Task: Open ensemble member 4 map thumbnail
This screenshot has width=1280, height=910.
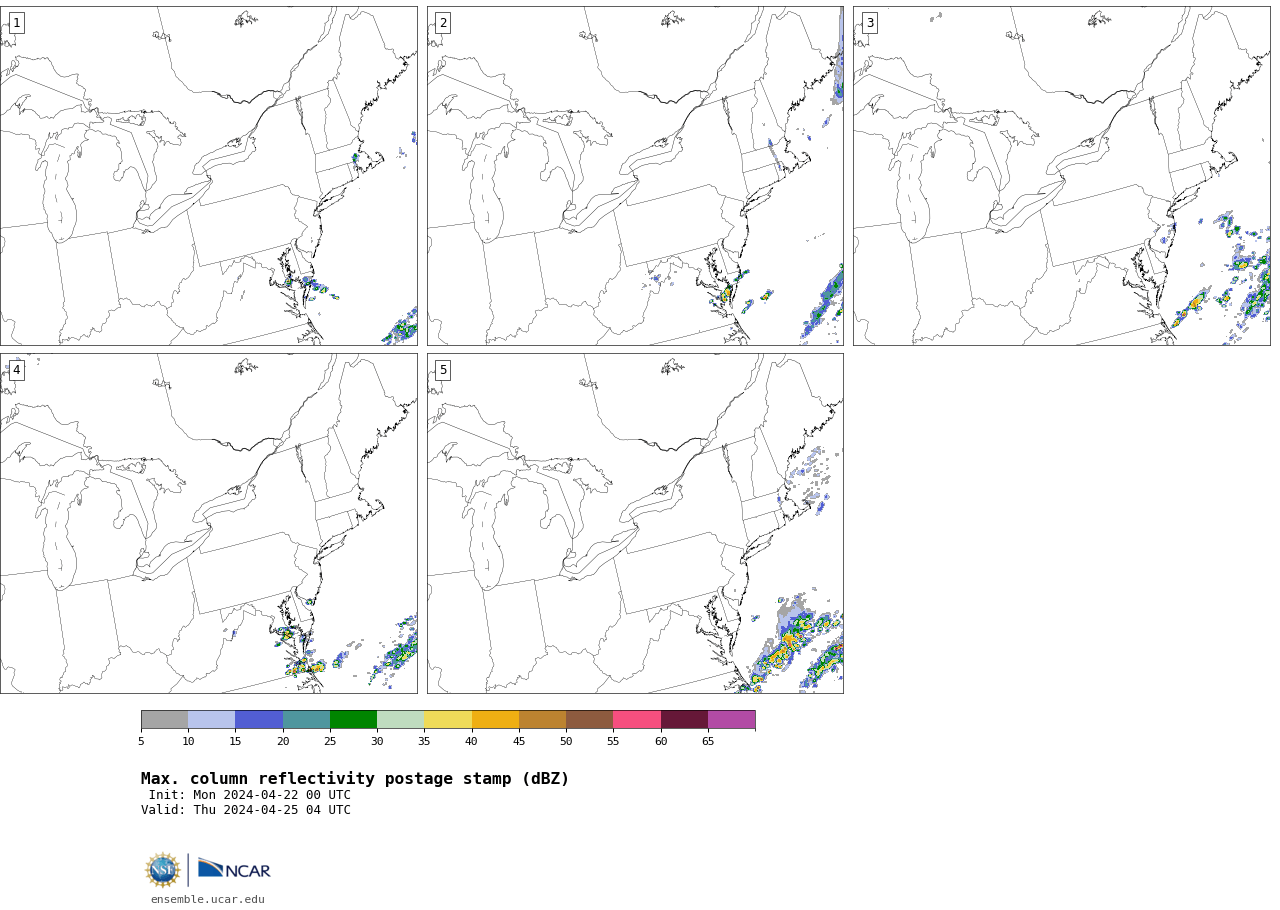Action: [208, 523]
